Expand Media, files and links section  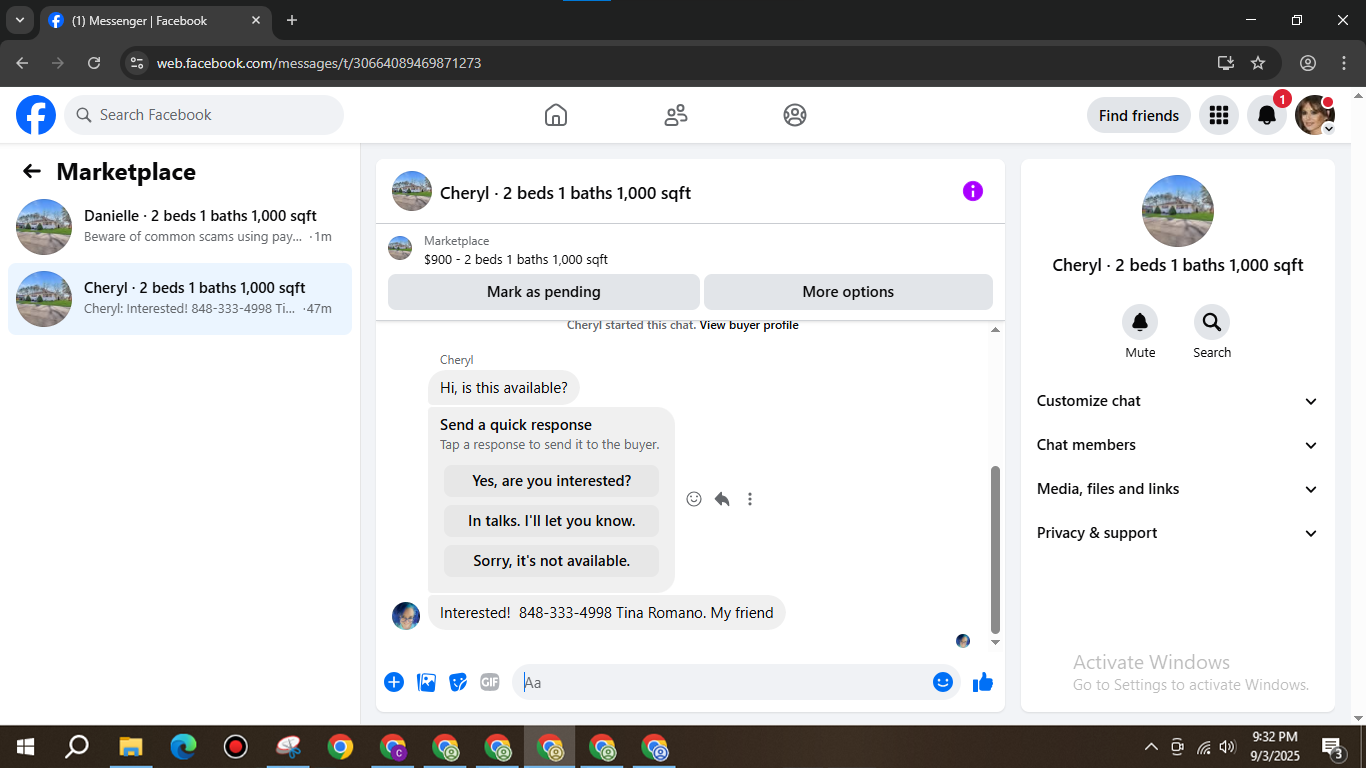pos(1178,489)
